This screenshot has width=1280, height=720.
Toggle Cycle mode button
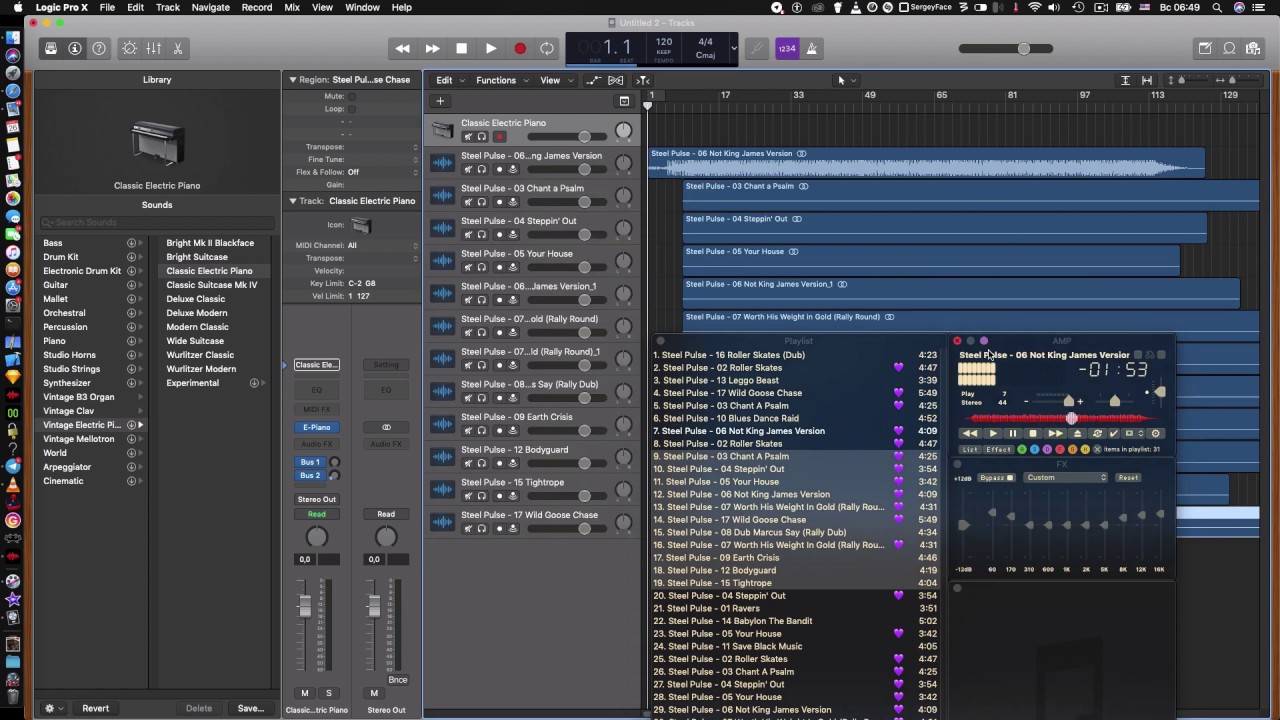pos(547,48)
